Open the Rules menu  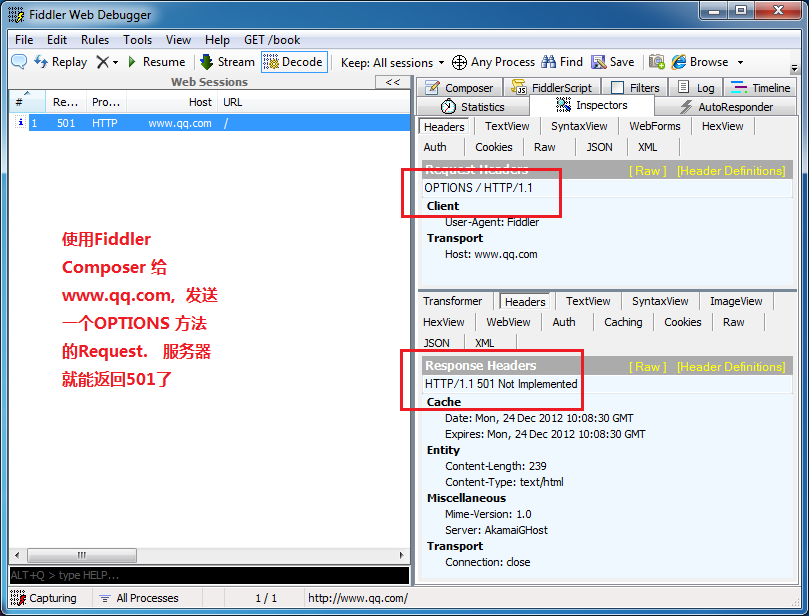tap(95, 40)
